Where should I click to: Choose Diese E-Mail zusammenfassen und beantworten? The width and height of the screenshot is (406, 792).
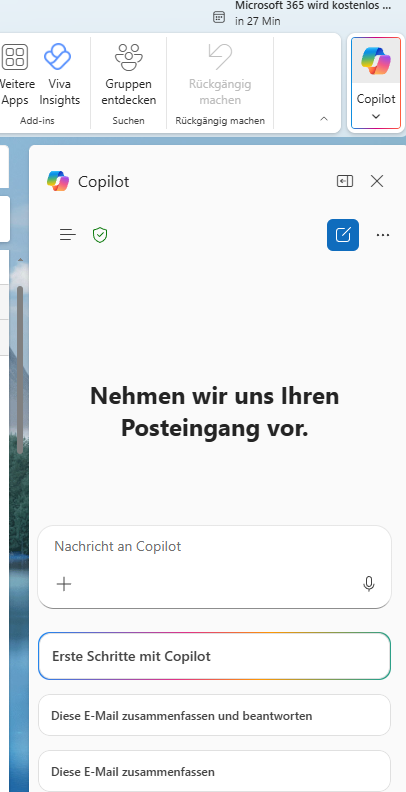[x=215, y=715]
